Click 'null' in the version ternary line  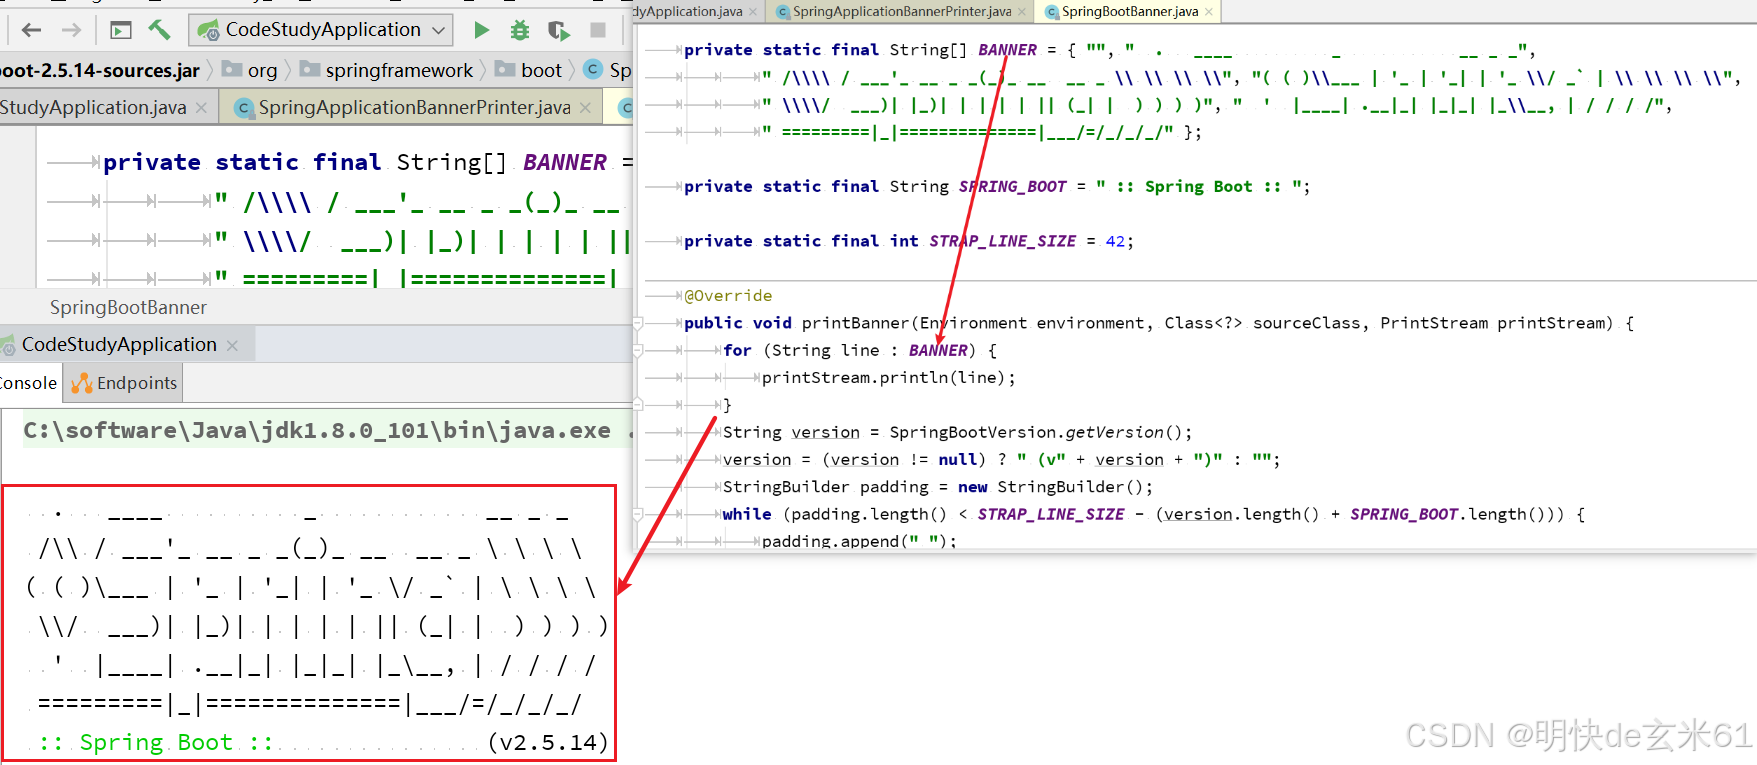(x=957, y=459)
